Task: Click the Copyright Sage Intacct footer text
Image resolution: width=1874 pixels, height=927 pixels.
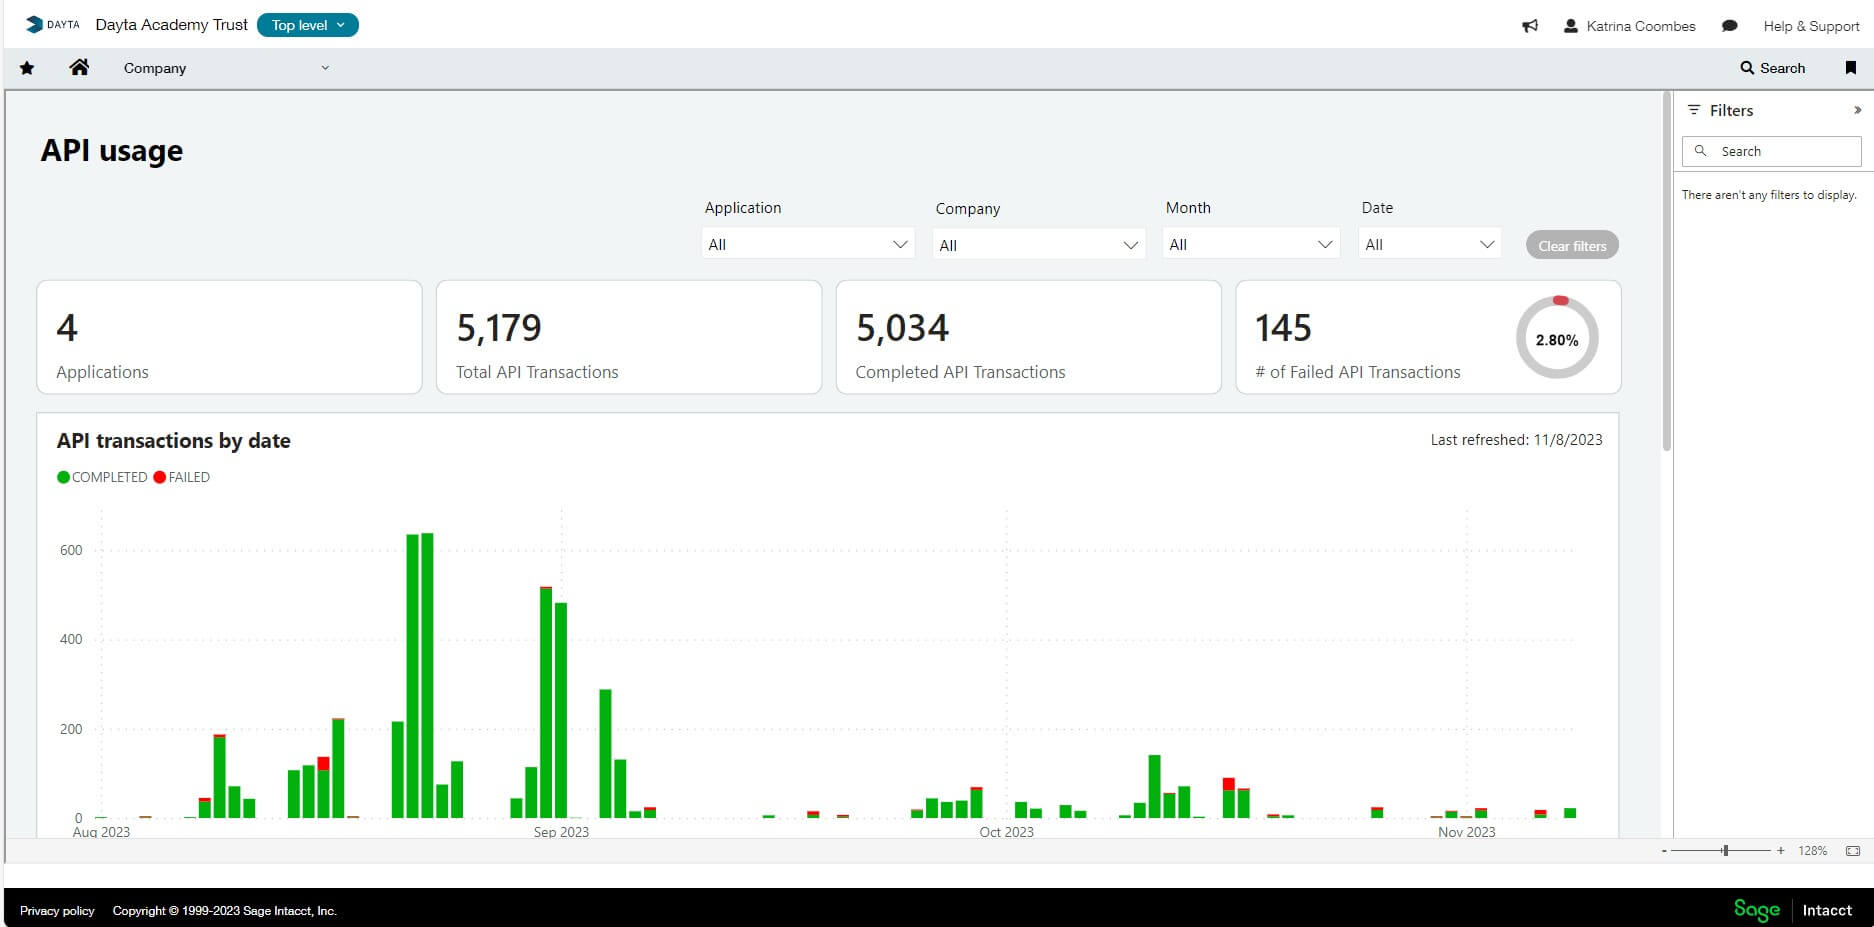Action: 224,911
